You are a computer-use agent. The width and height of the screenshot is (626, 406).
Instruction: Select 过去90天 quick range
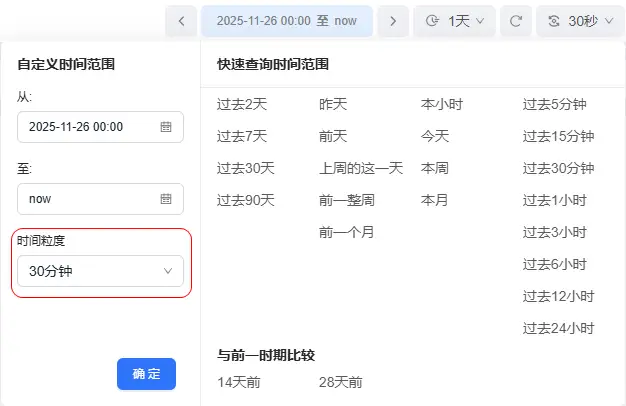click(x=246, y=200)
